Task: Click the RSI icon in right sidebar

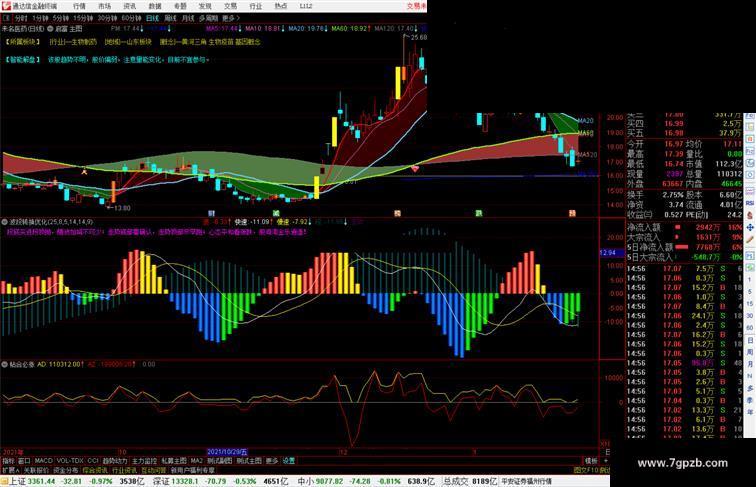Action: pos(750,203)
